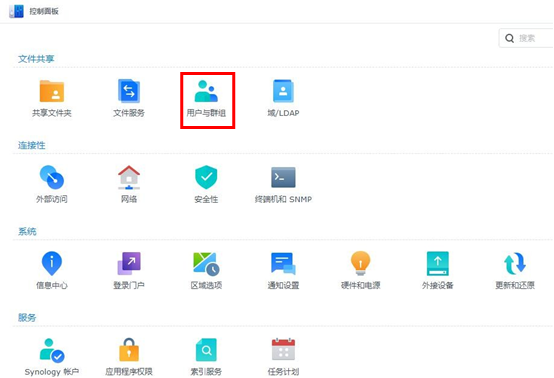Open the 域/LDAP settings icon

click(x=283, y=91)
